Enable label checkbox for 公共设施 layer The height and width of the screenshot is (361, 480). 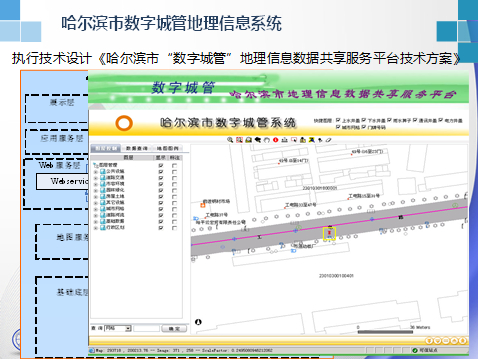tap(174, 172)
